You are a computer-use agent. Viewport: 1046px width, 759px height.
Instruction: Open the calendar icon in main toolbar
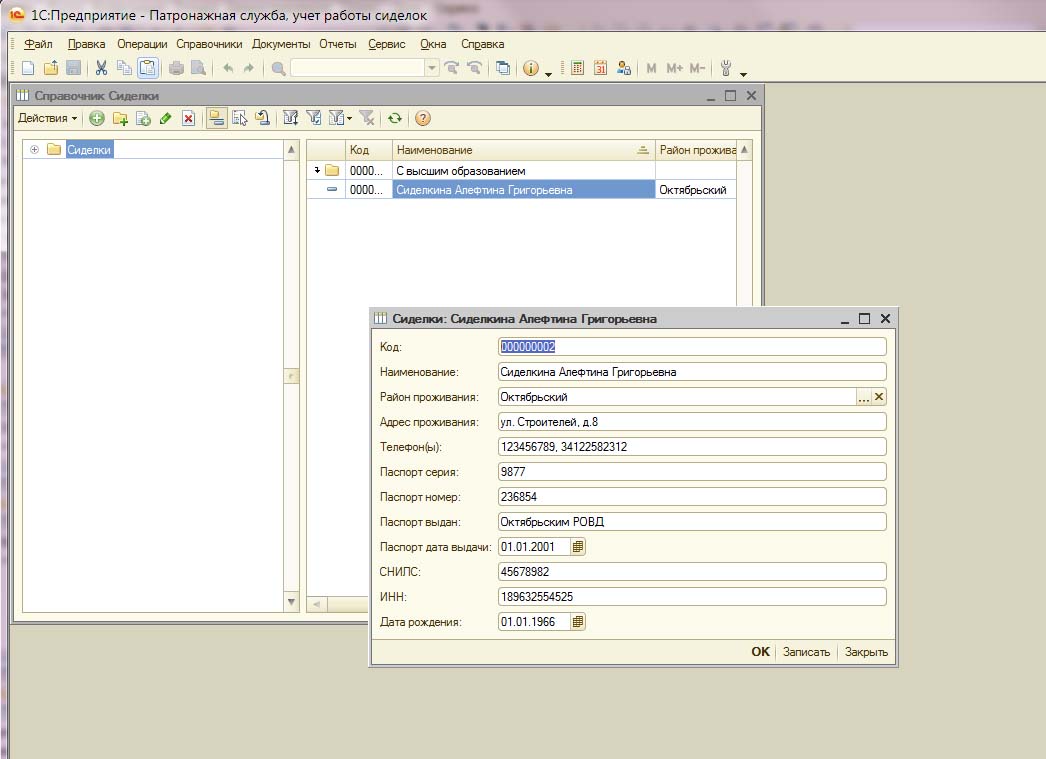(x=601, y=68)
